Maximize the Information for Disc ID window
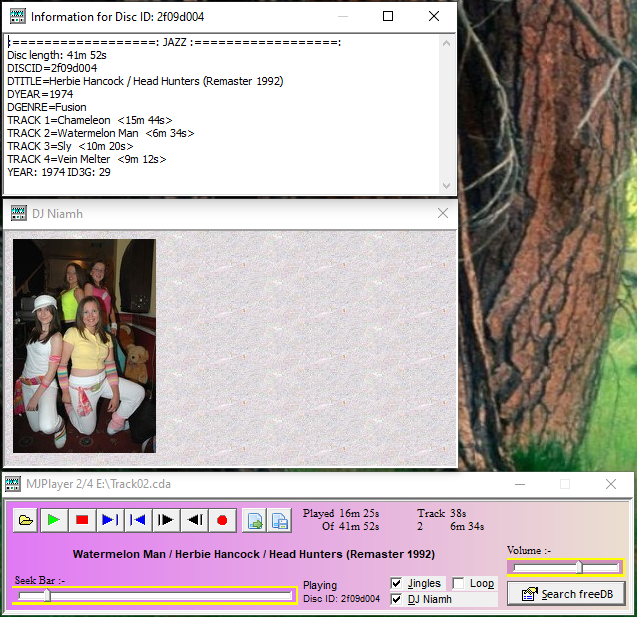The width and height of the screenshot is (637, 617). [388, 16]
